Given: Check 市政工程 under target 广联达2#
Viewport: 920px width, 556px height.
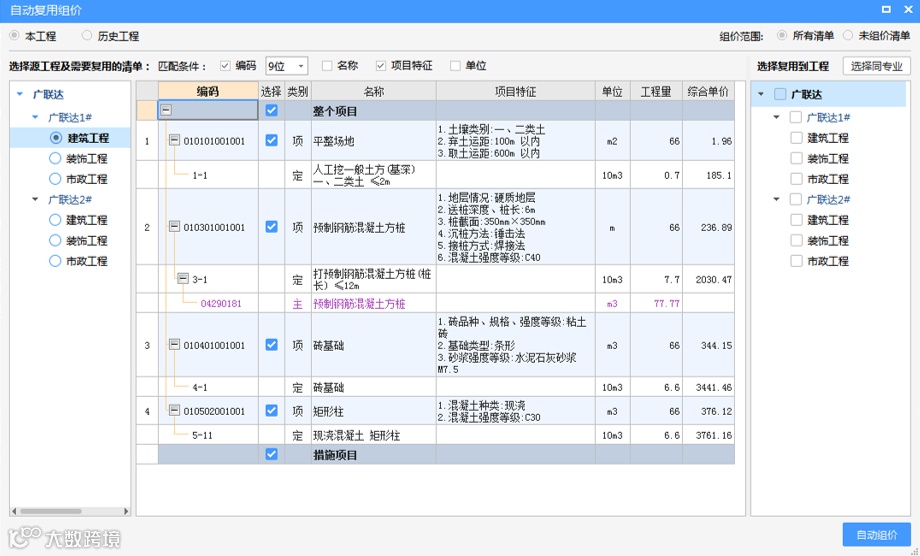Looking at the screenshot, I should 796,261.
